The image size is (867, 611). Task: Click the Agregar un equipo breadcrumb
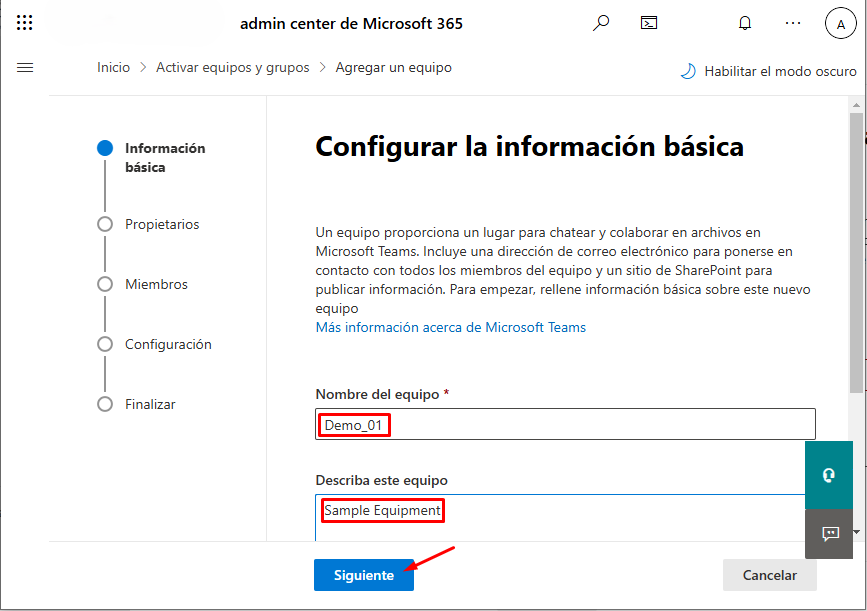(x=393, y=67)
